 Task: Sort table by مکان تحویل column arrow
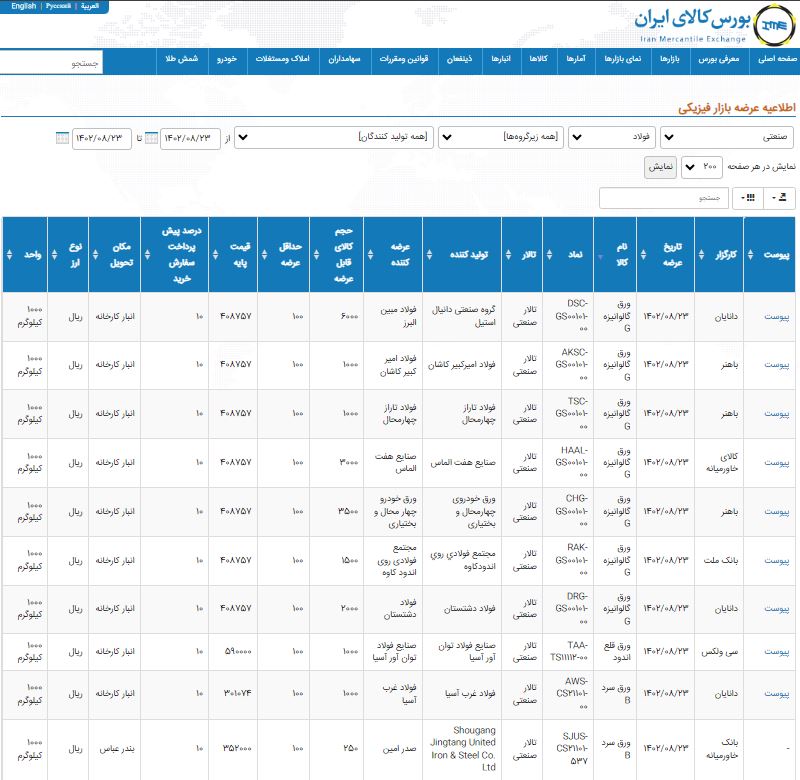(95, 254)
